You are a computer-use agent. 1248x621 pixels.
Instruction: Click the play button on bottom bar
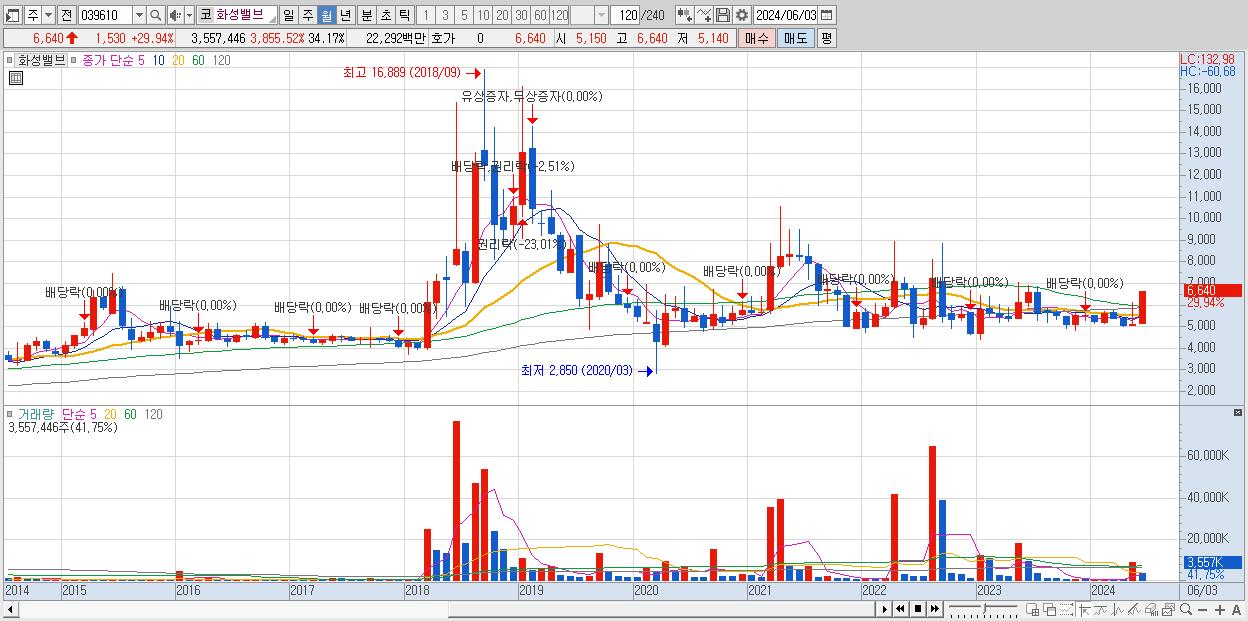(885, 609)
